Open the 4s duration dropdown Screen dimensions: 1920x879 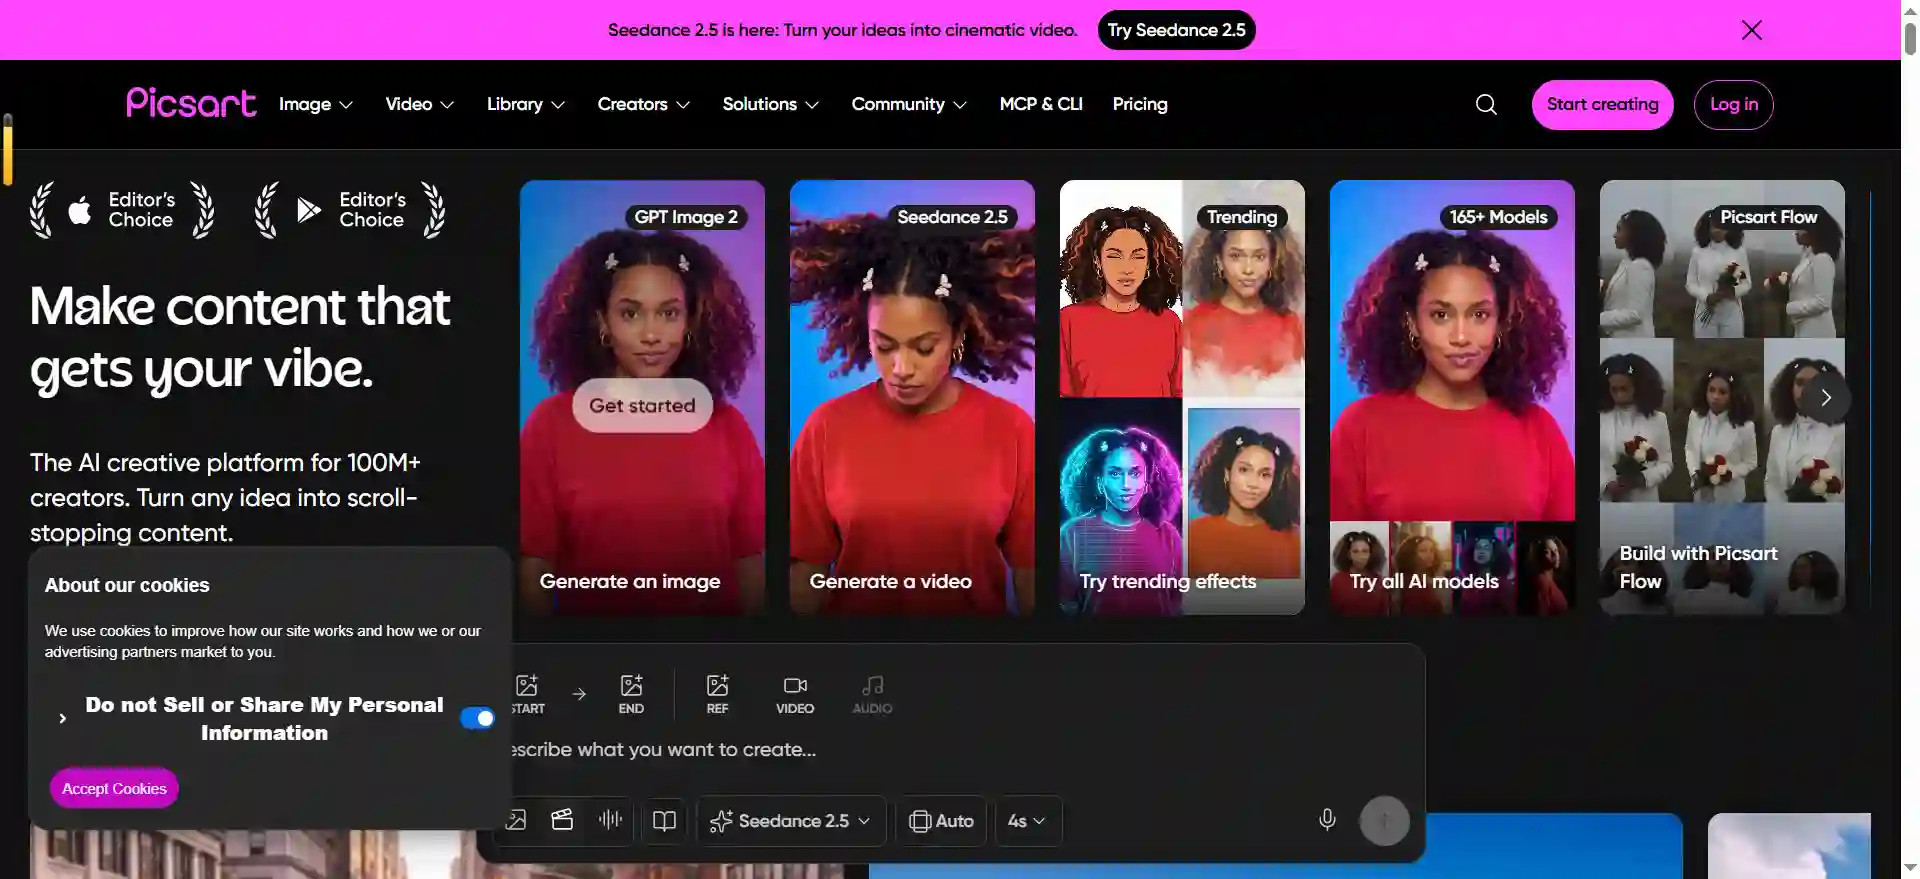pyautogui.click(x=1027, y=820)
